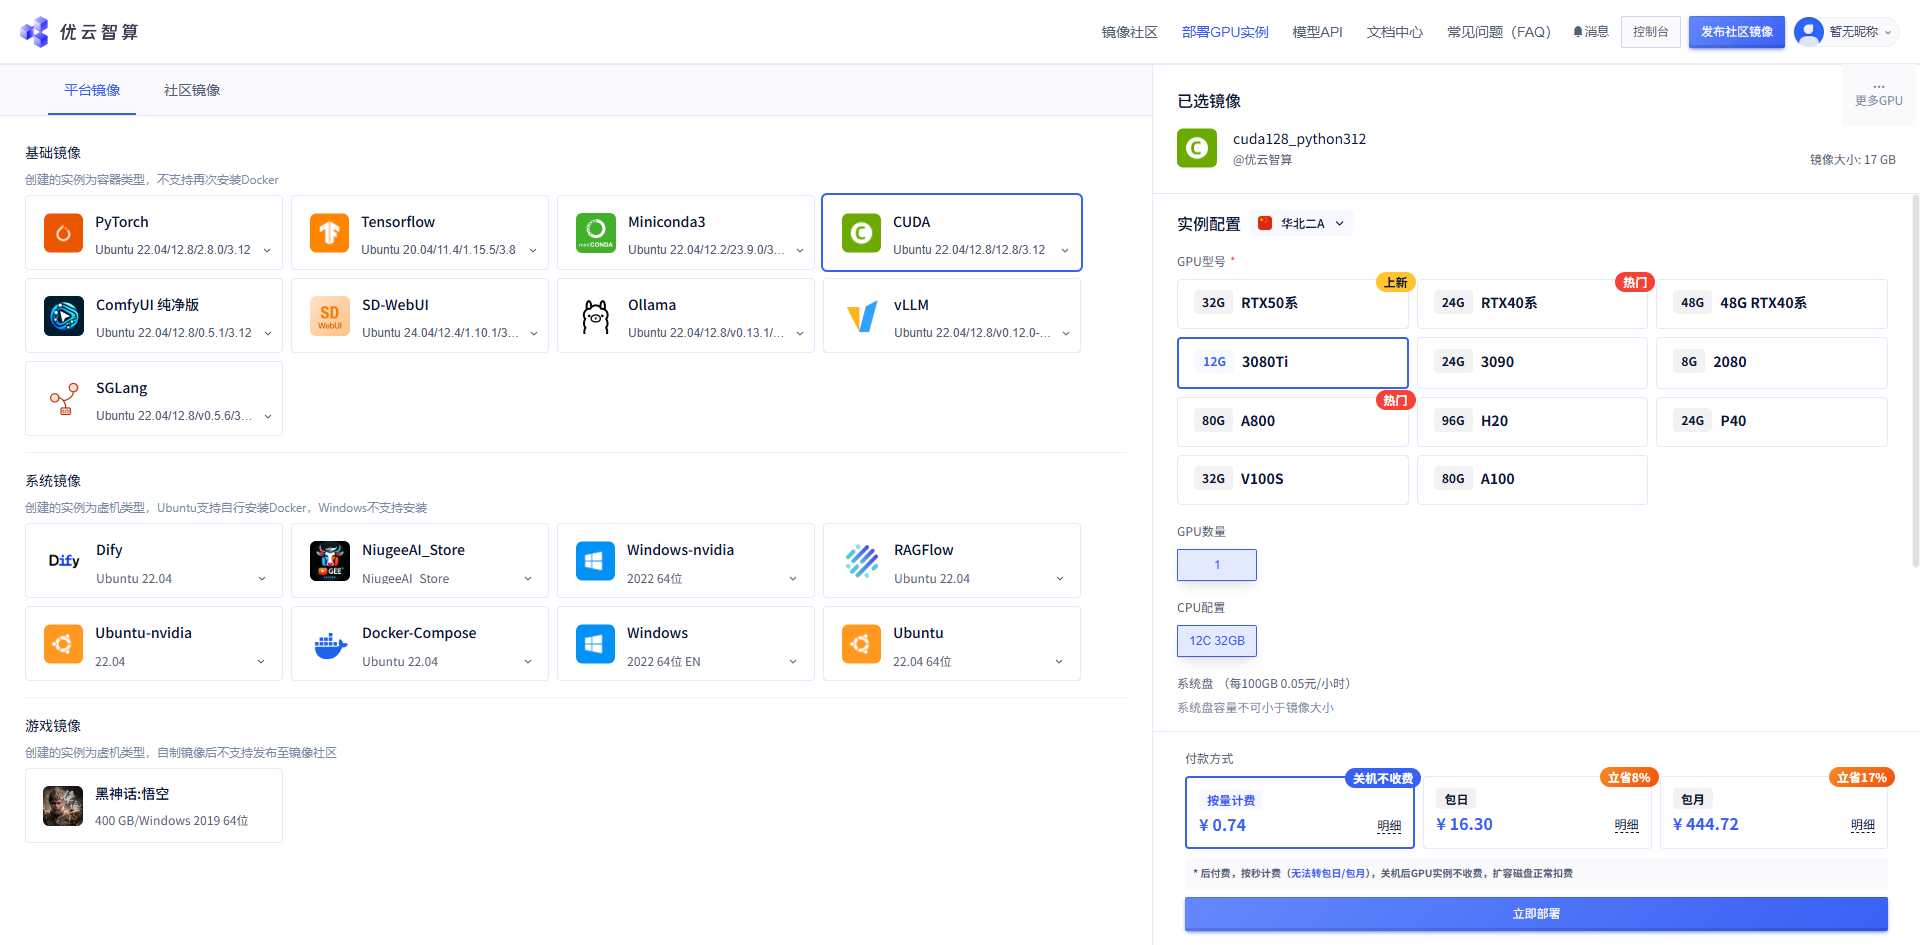The image size is (1920, 945).
Task: Select the 24G 3090 GPU option
Action: [1532, 362]
